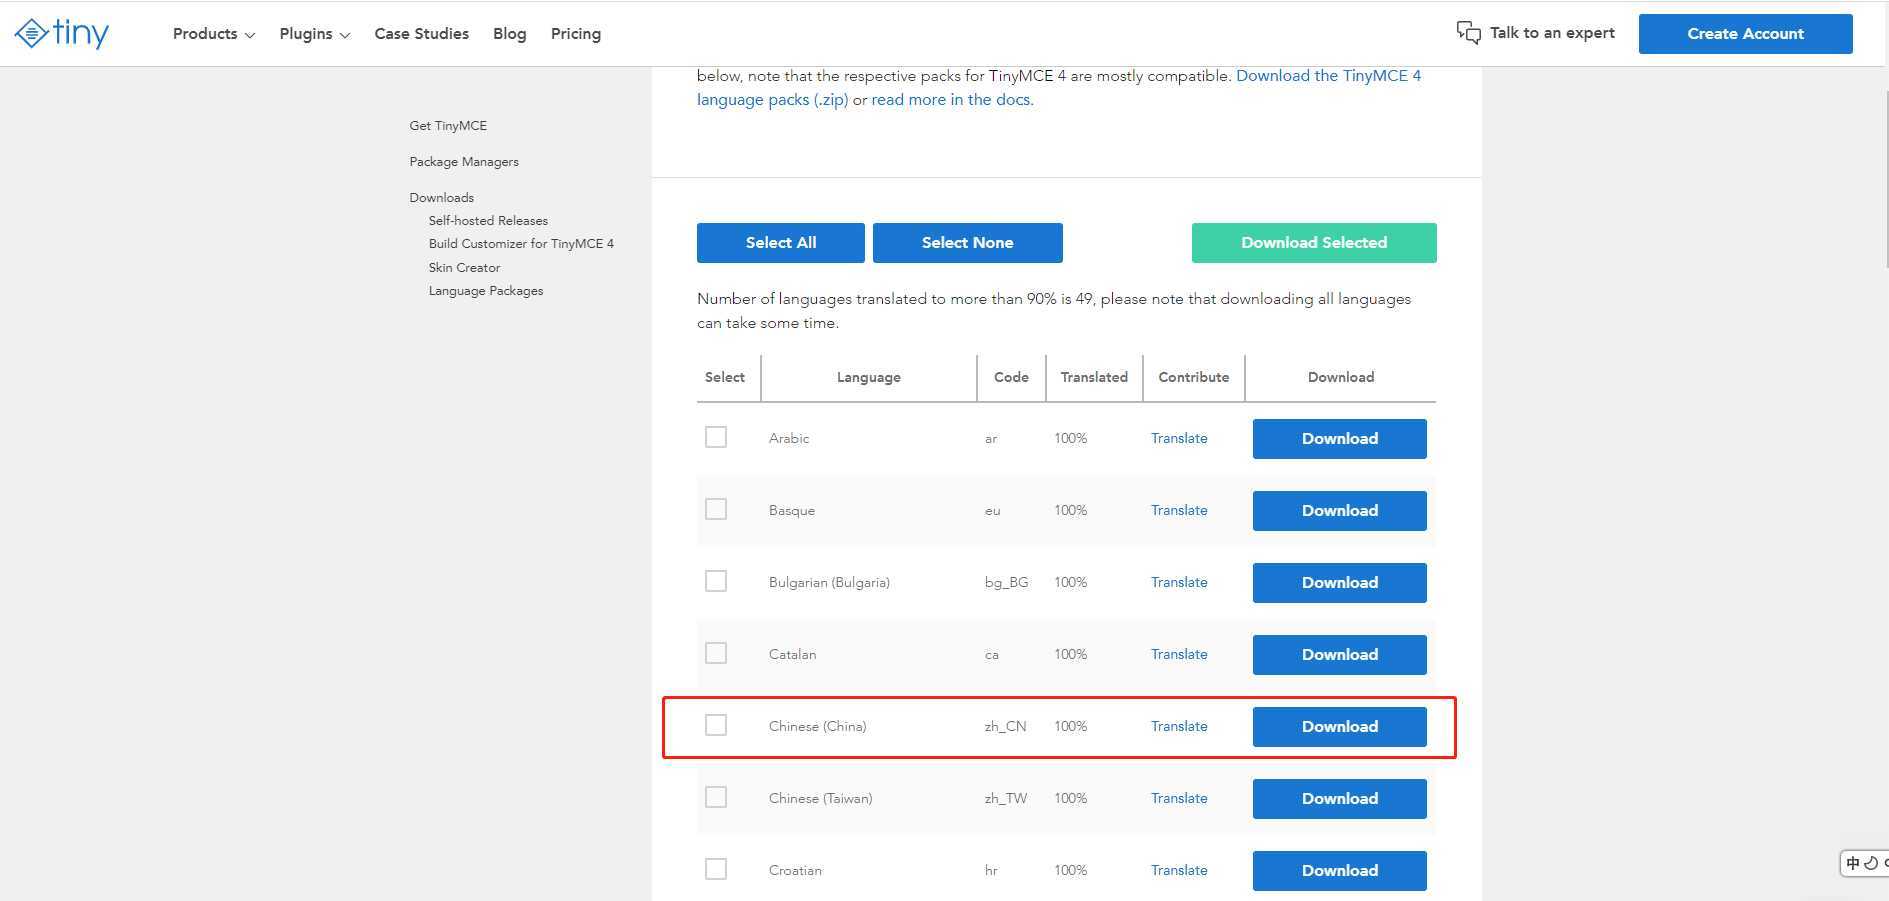Screen dimensions: 1889x901
Task: Click the page vertical scrollbar
Action: click(x=1886, y=180)
